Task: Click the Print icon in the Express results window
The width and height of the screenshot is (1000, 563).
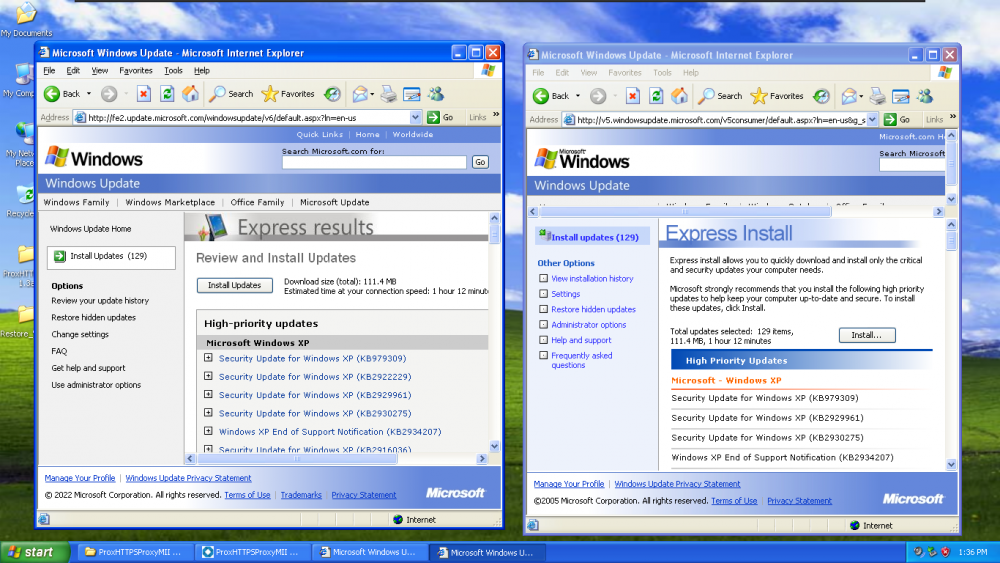Action: pyautogui.click(x=388, y=94)
